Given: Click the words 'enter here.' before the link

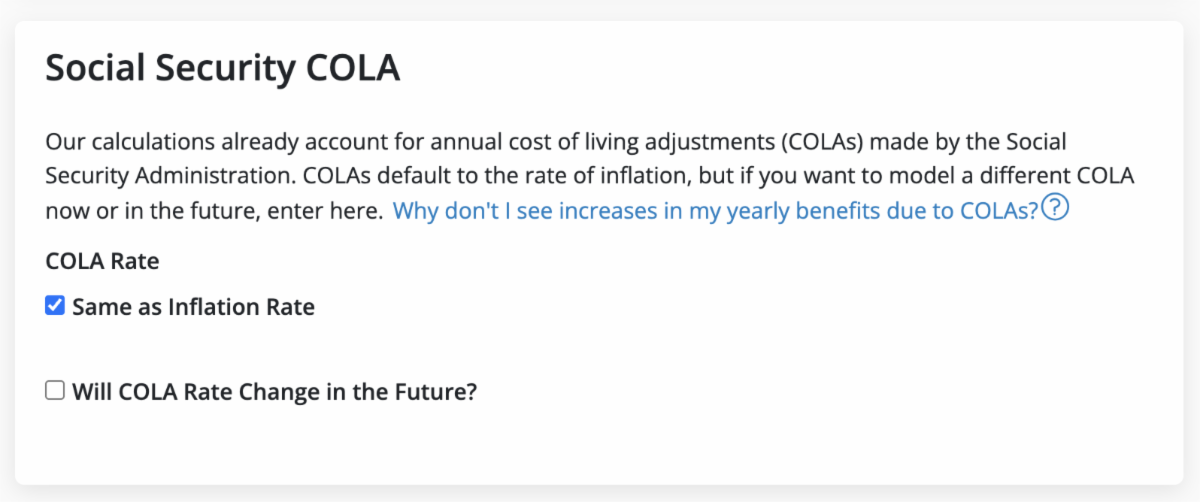Looking at the screenshot, I should coord(334,211).
